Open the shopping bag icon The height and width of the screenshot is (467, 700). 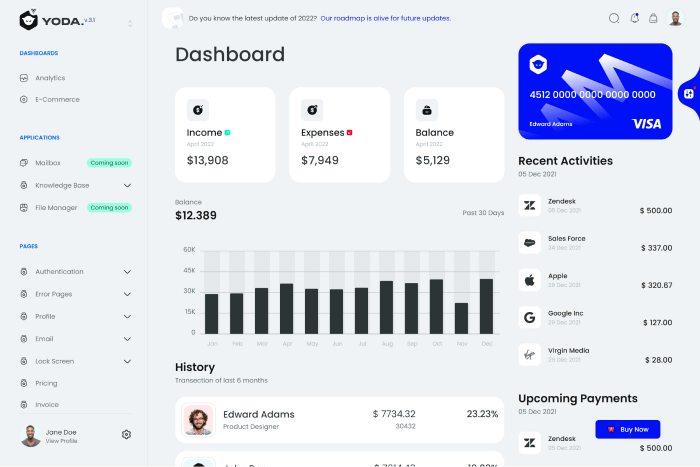click(653, 18)
